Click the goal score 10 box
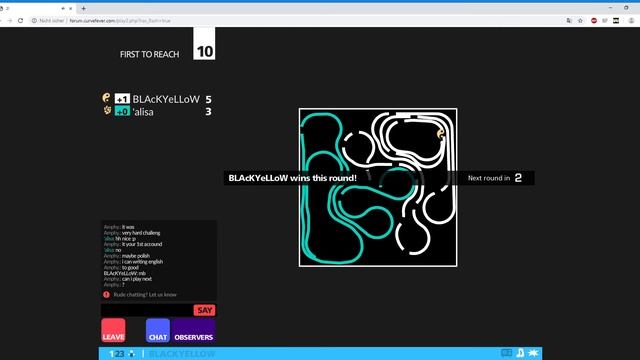This screenshot has width=640, height=360. (x=204, y=44)
